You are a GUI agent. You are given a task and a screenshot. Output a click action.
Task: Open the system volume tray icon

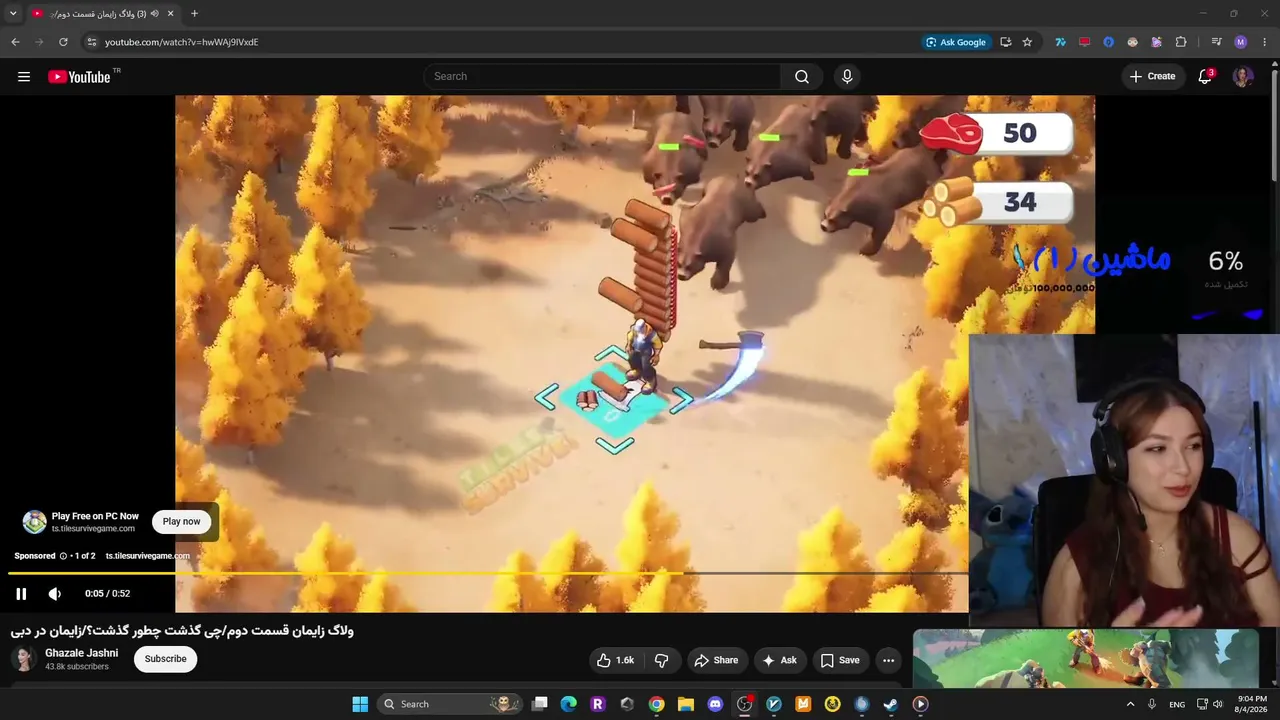1217,704
